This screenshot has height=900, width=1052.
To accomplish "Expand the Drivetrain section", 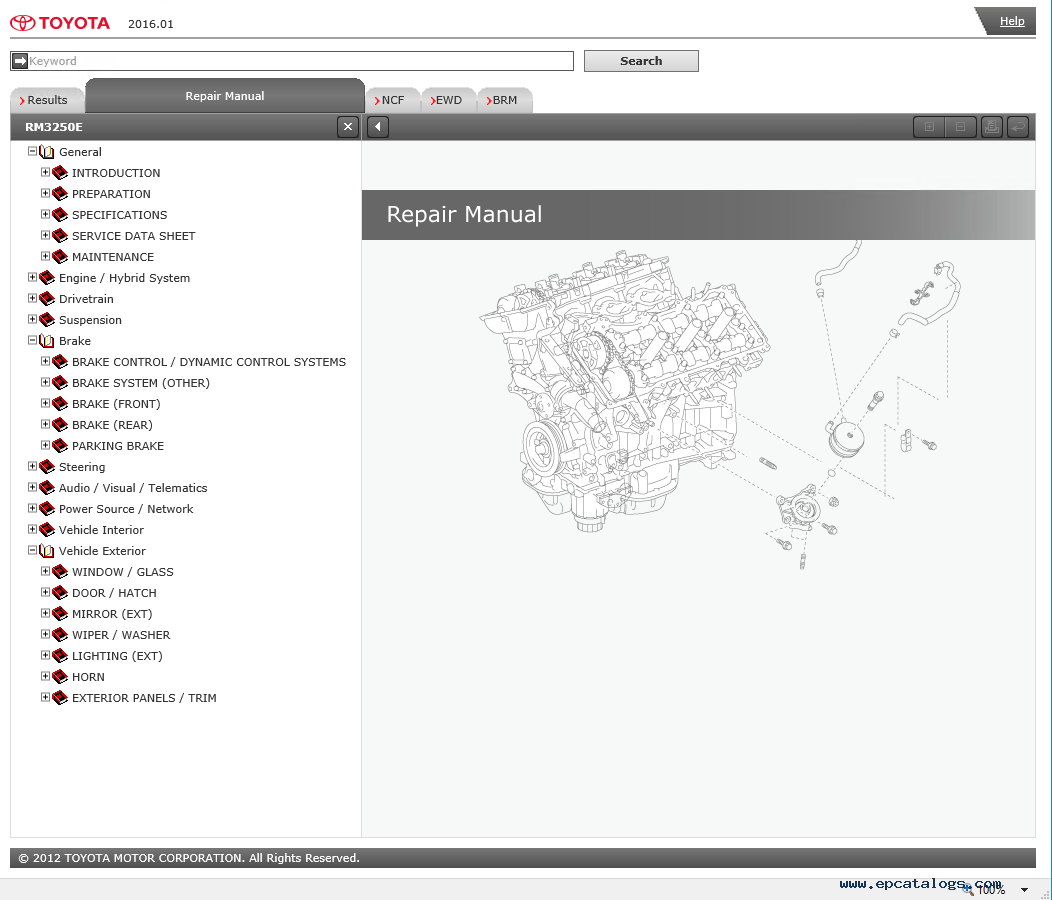I will [x=32, y=298].
